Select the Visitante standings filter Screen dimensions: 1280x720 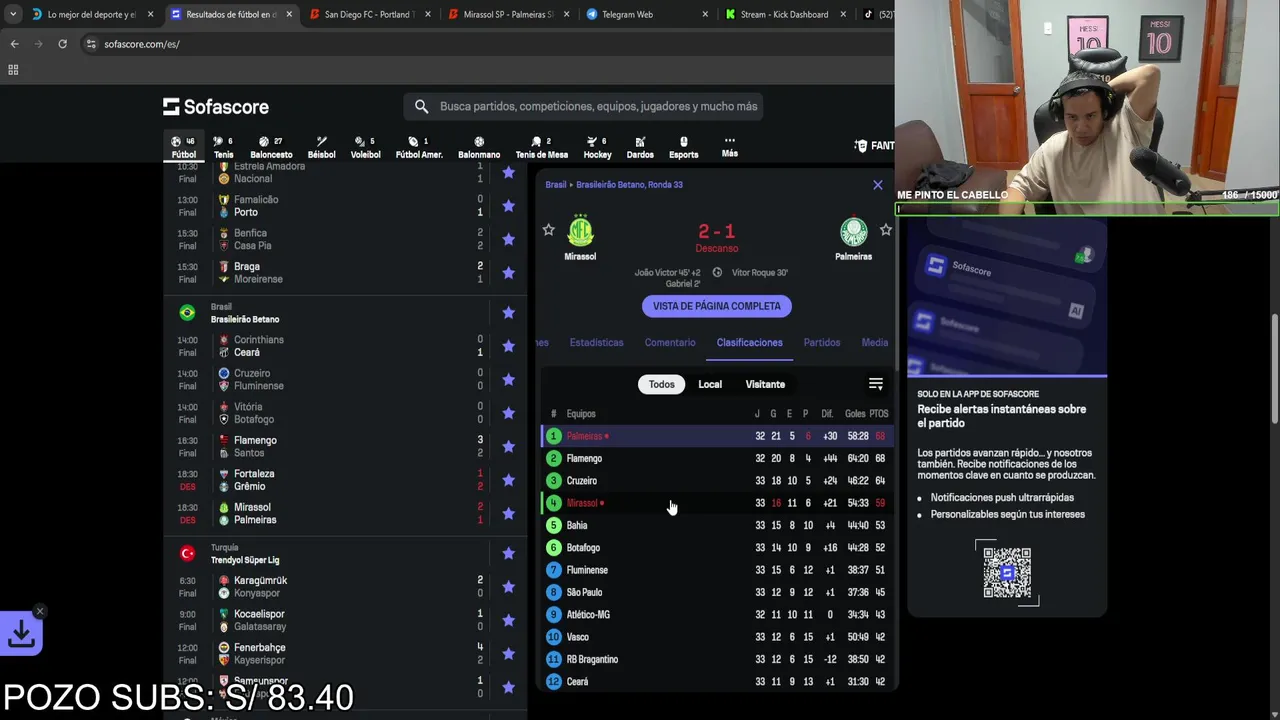(x=765, y=384)
